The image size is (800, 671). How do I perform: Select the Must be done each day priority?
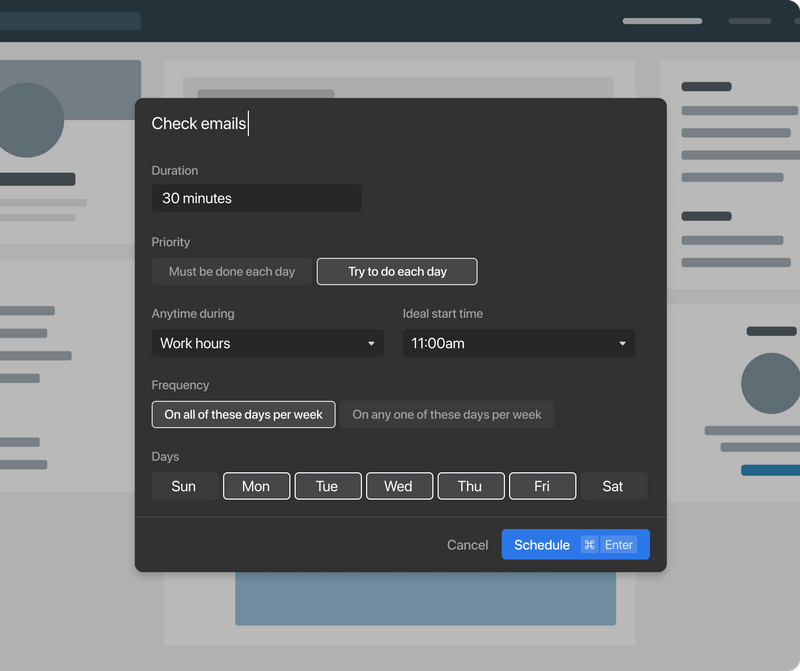click(232, 271)
